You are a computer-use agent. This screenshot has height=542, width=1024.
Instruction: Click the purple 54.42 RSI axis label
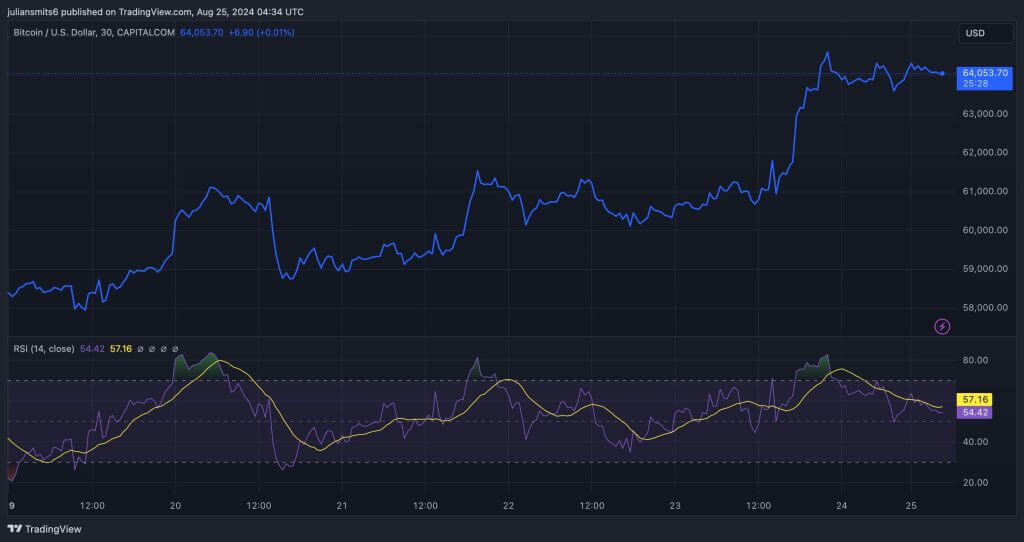point(975,412)
